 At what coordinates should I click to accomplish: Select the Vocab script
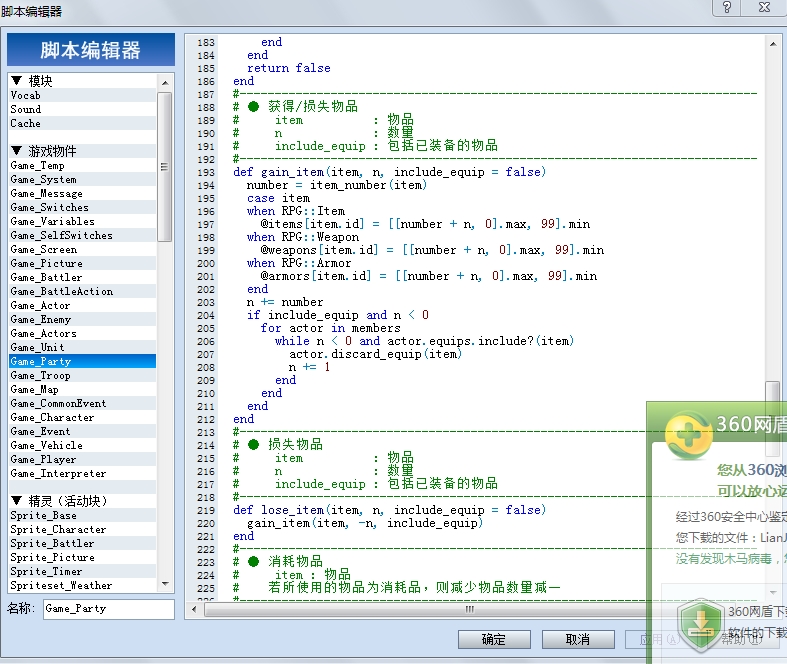click(x=82, y=95)
